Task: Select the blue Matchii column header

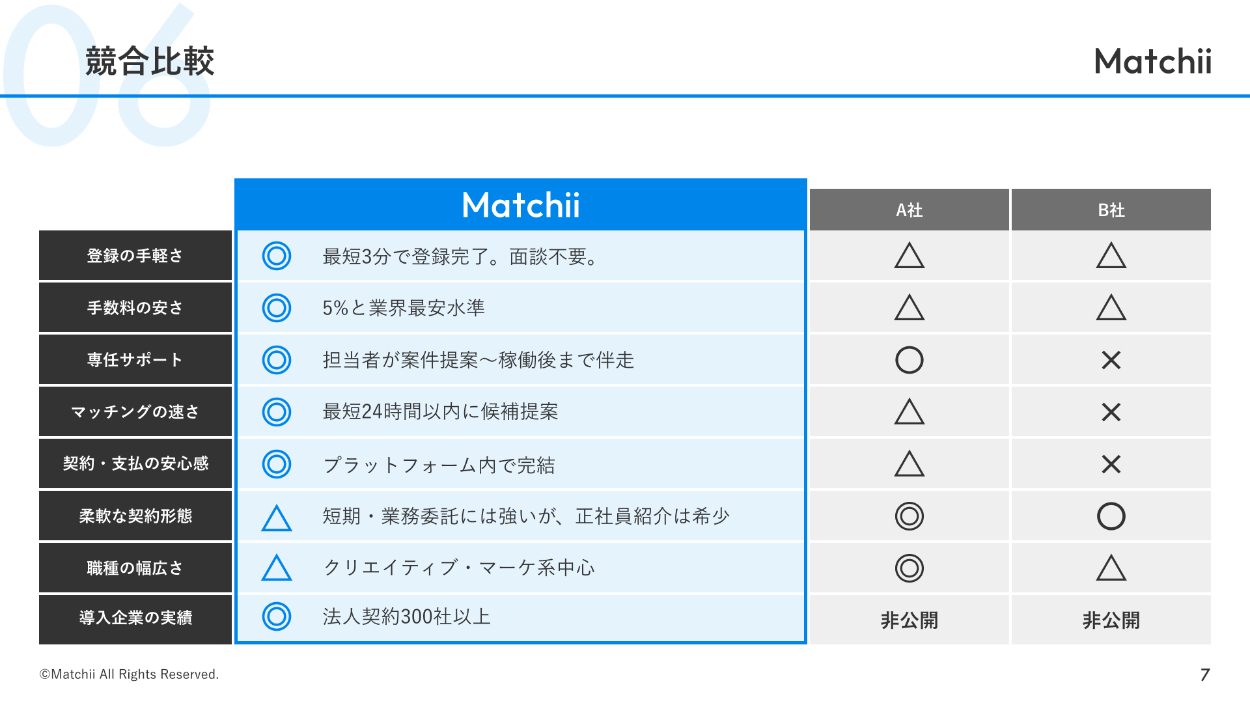Action: coord(520,205)
